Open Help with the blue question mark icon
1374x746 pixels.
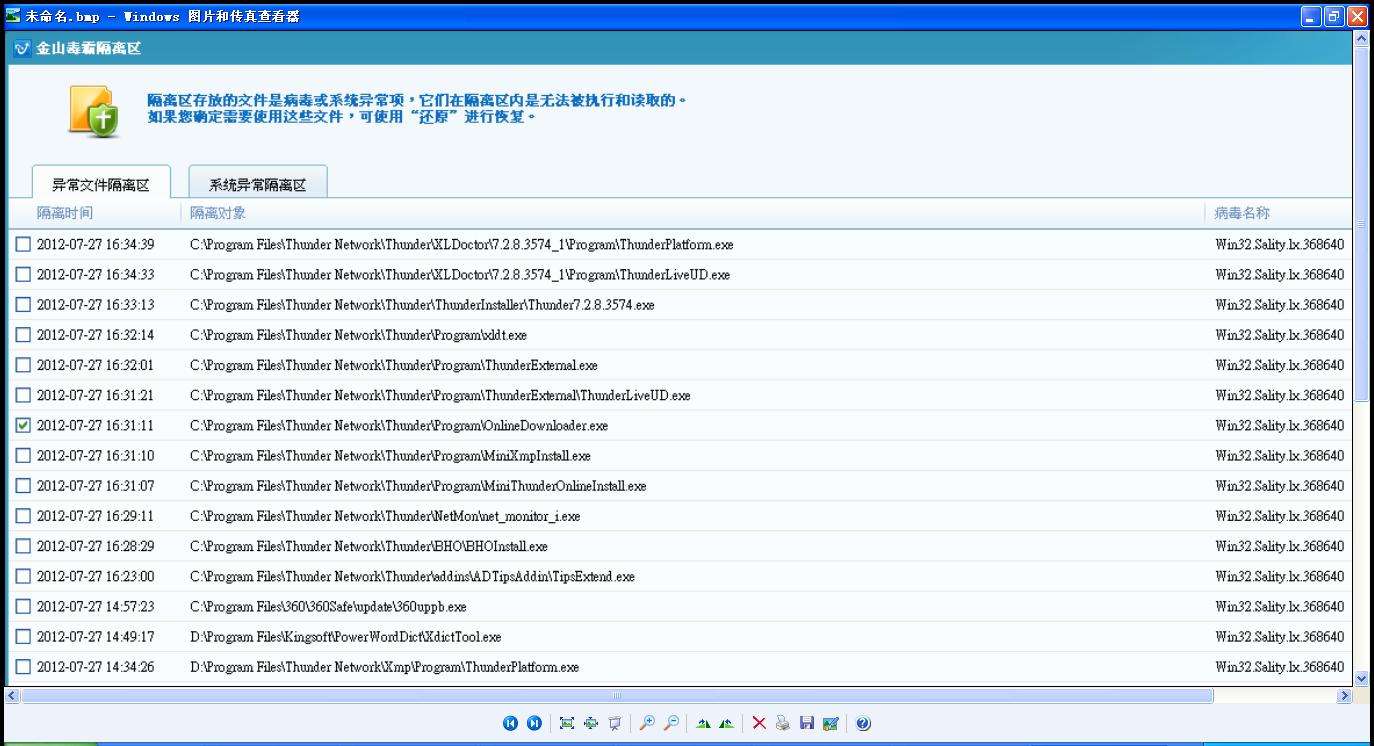pyautogui.click(x=863, y=723)
